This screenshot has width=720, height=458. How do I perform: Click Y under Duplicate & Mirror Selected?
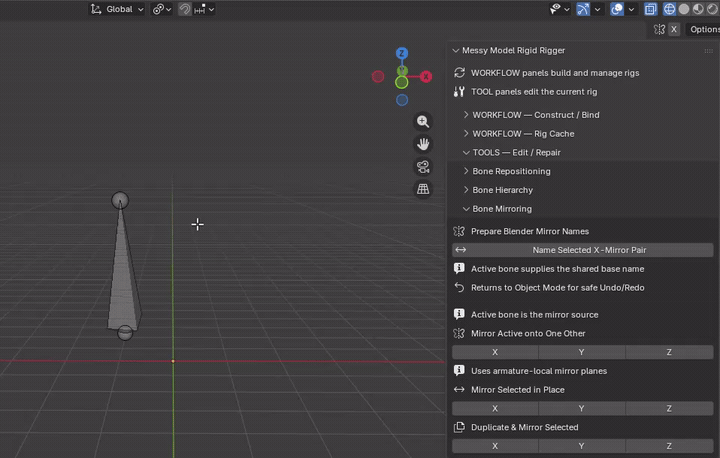[x=582, y=446]
